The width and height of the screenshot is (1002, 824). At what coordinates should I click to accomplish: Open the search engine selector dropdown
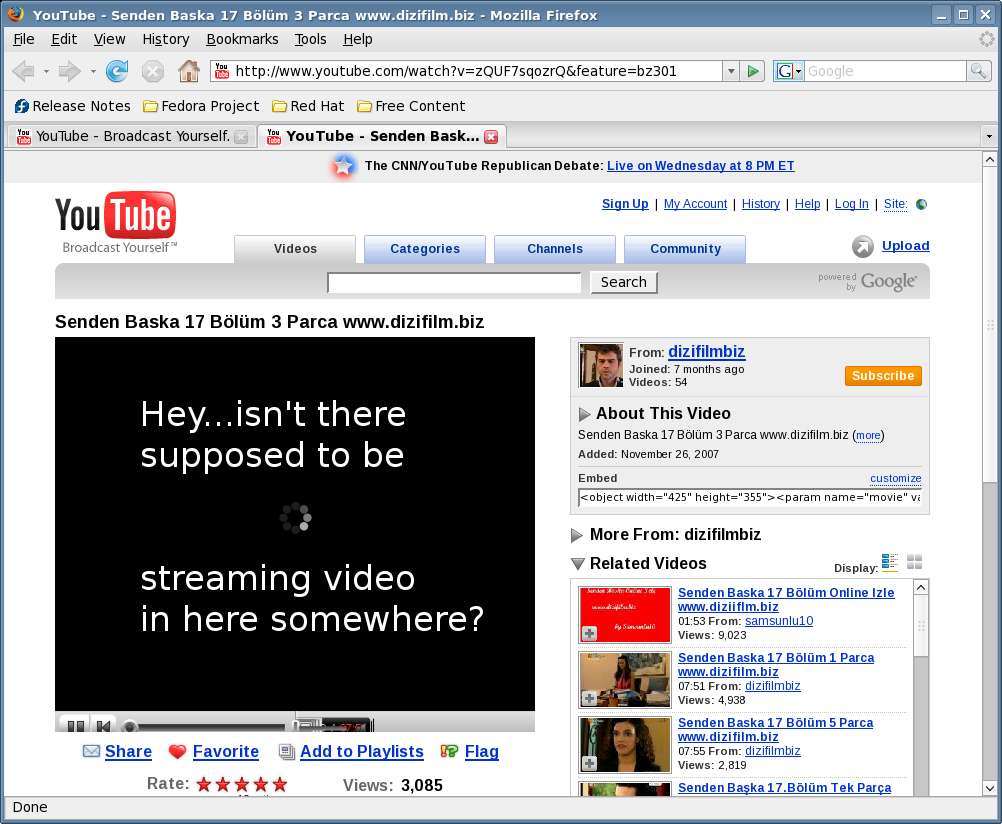(789, 71)
